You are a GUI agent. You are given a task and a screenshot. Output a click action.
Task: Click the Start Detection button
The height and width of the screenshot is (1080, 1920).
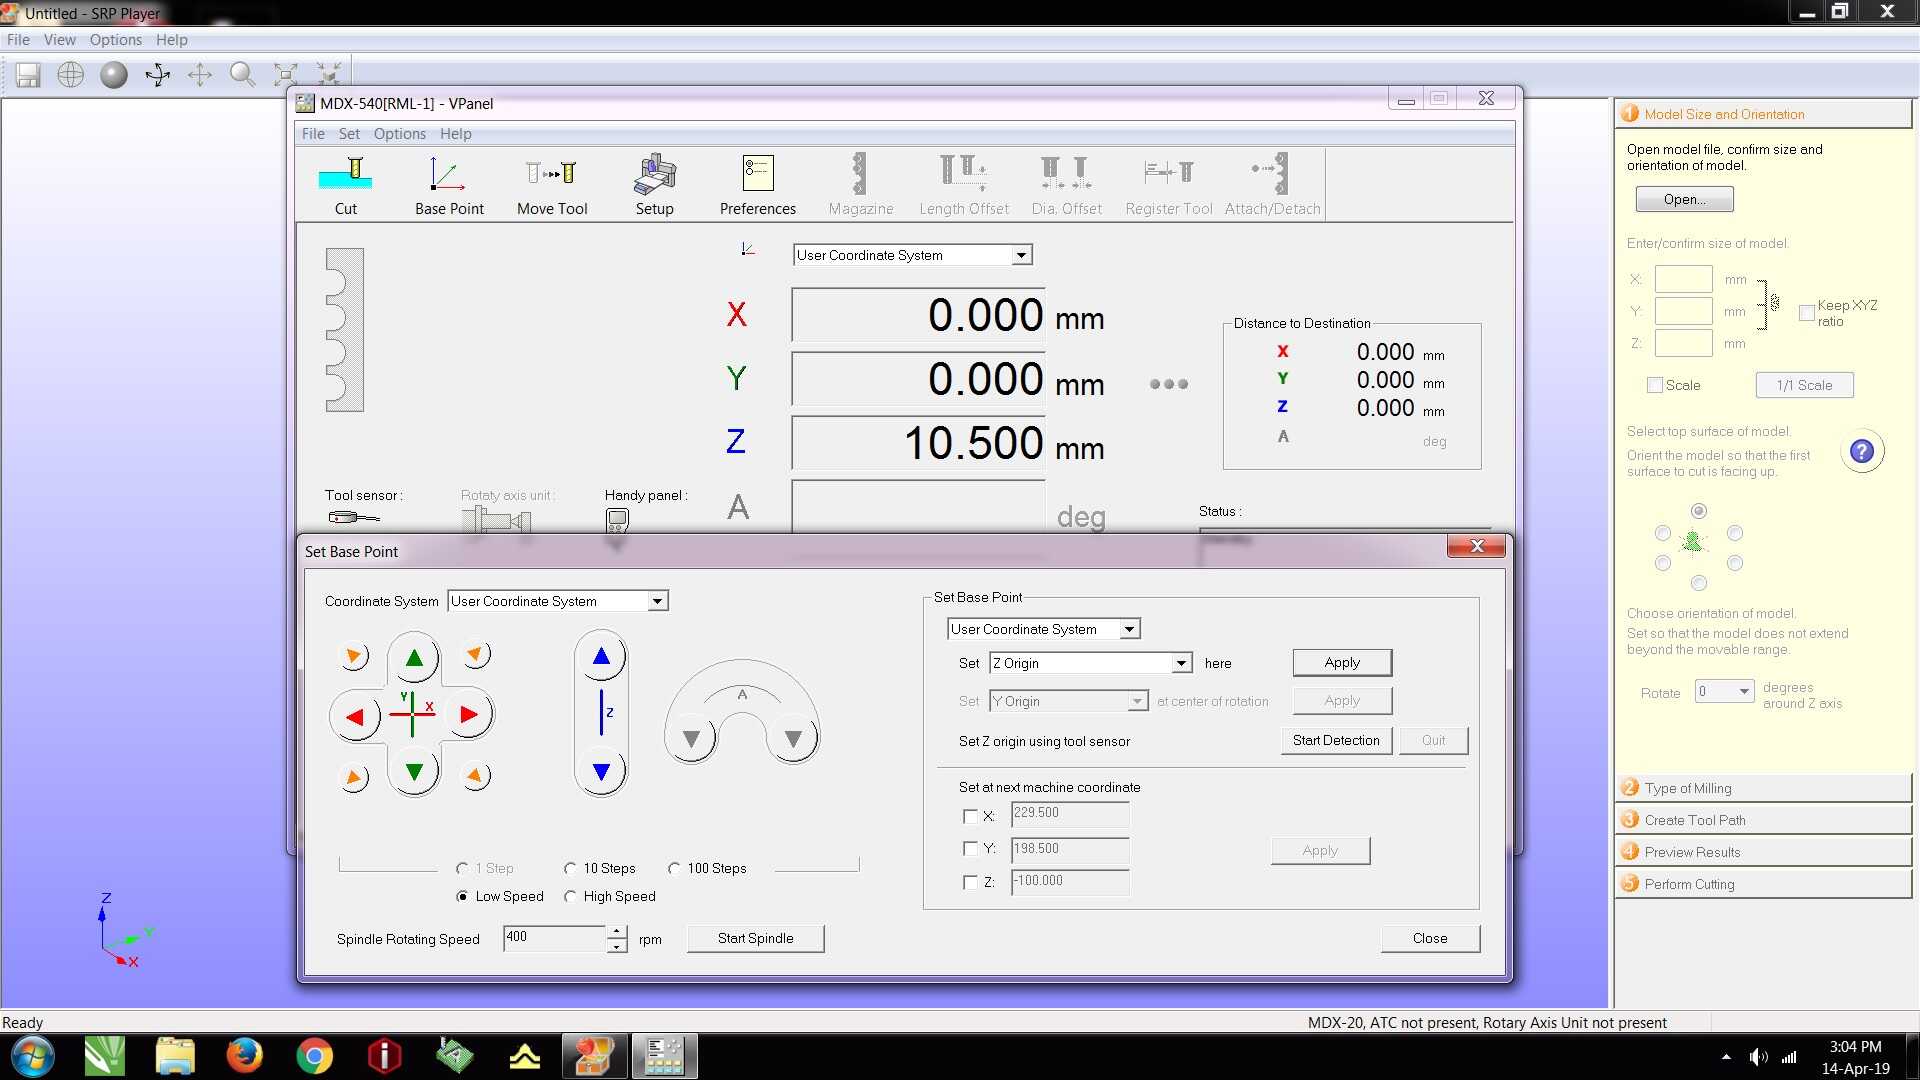1335,741
